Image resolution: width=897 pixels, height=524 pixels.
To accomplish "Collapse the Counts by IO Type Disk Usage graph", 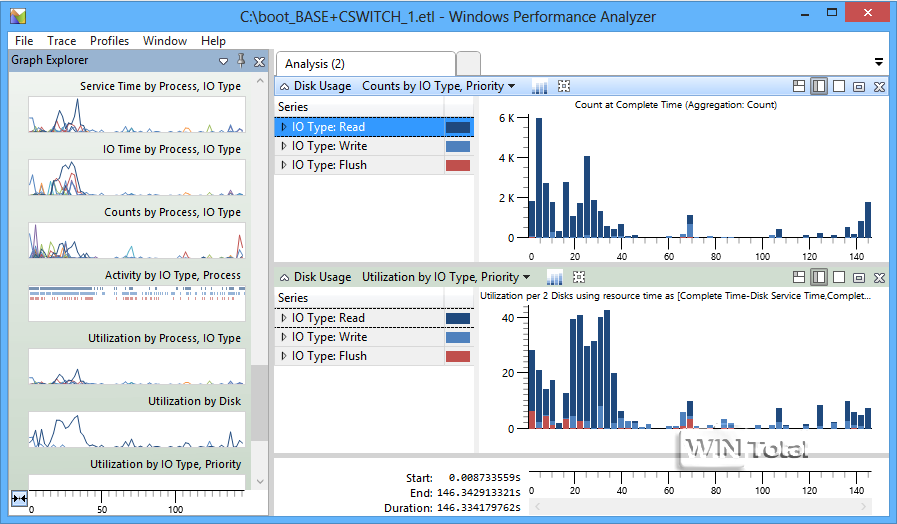I will [x=284, y=86].
